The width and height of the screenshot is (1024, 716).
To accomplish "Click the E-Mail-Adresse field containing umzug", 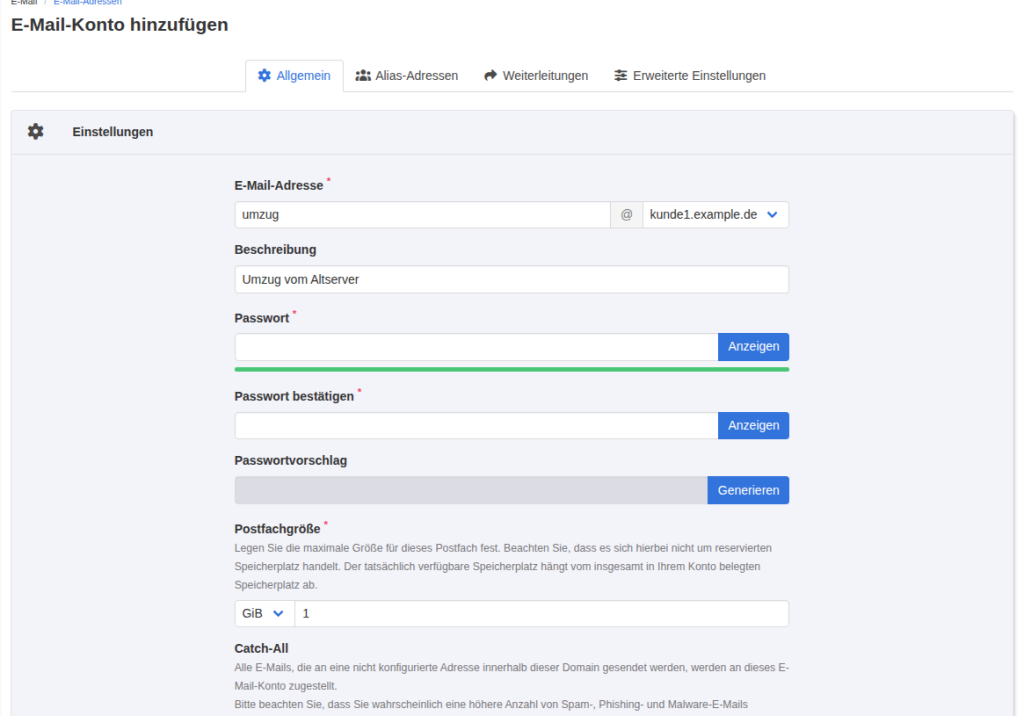I will 423,215.
